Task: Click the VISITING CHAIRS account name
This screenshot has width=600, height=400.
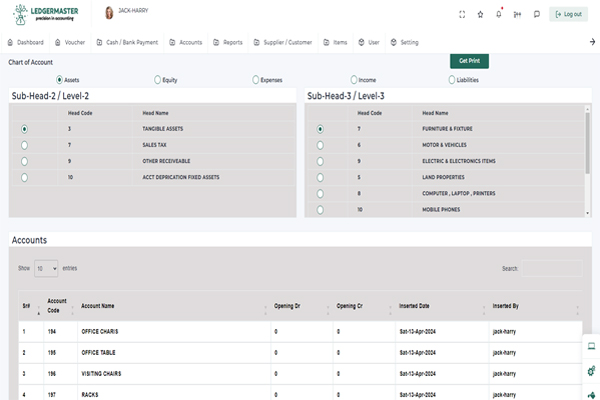Action: 101,374
